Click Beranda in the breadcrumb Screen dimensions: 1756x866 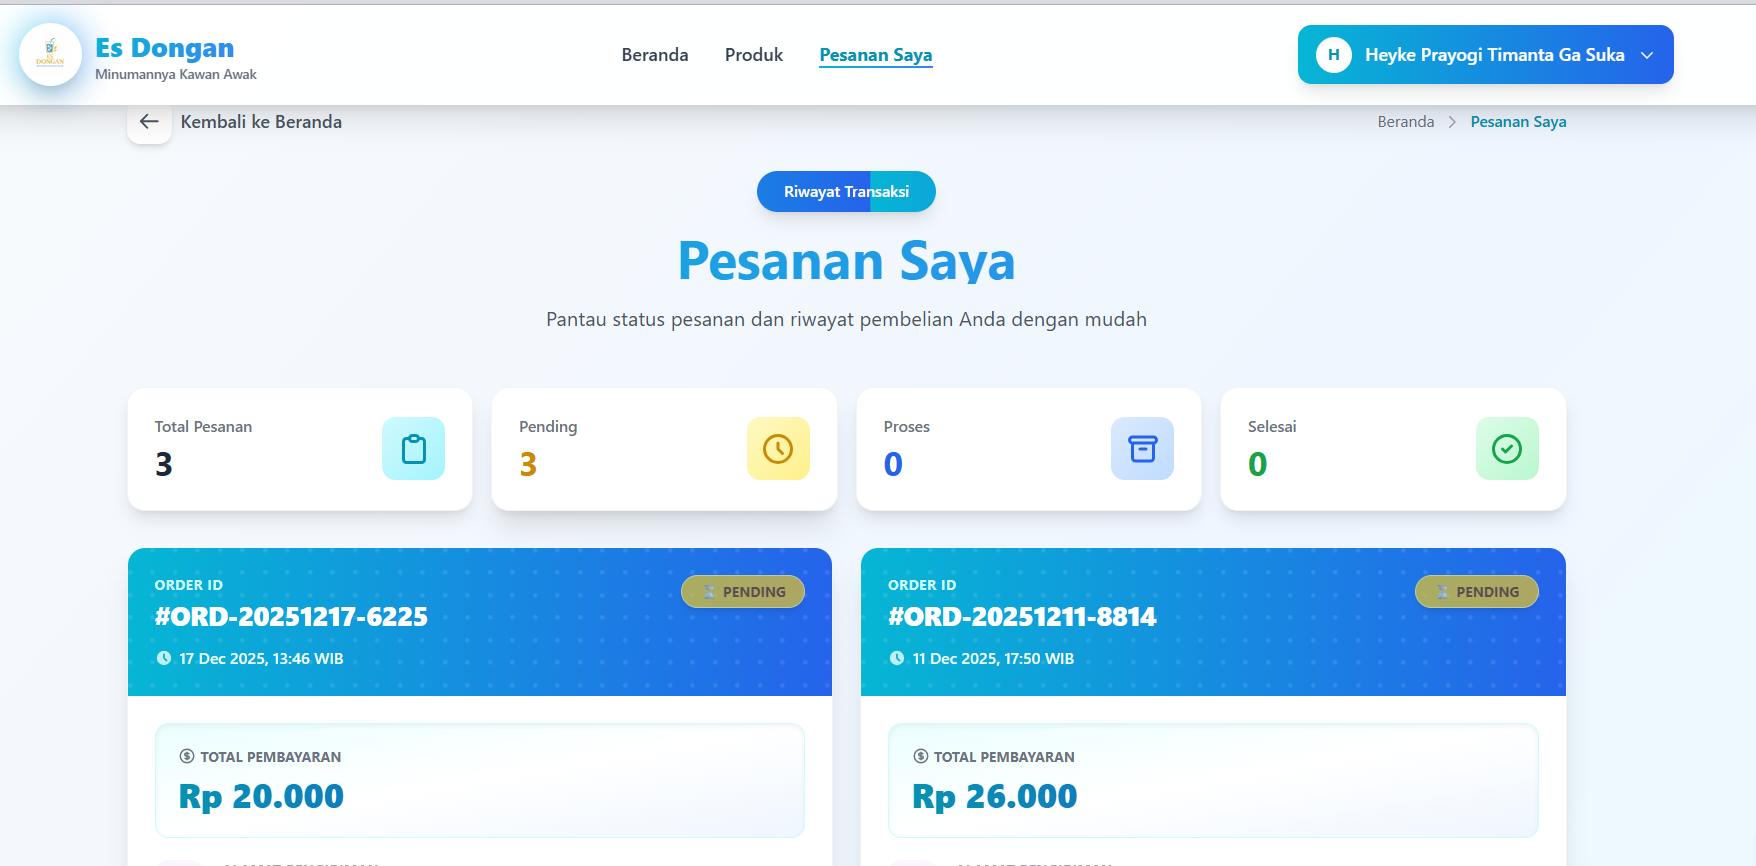(1405, 121)
